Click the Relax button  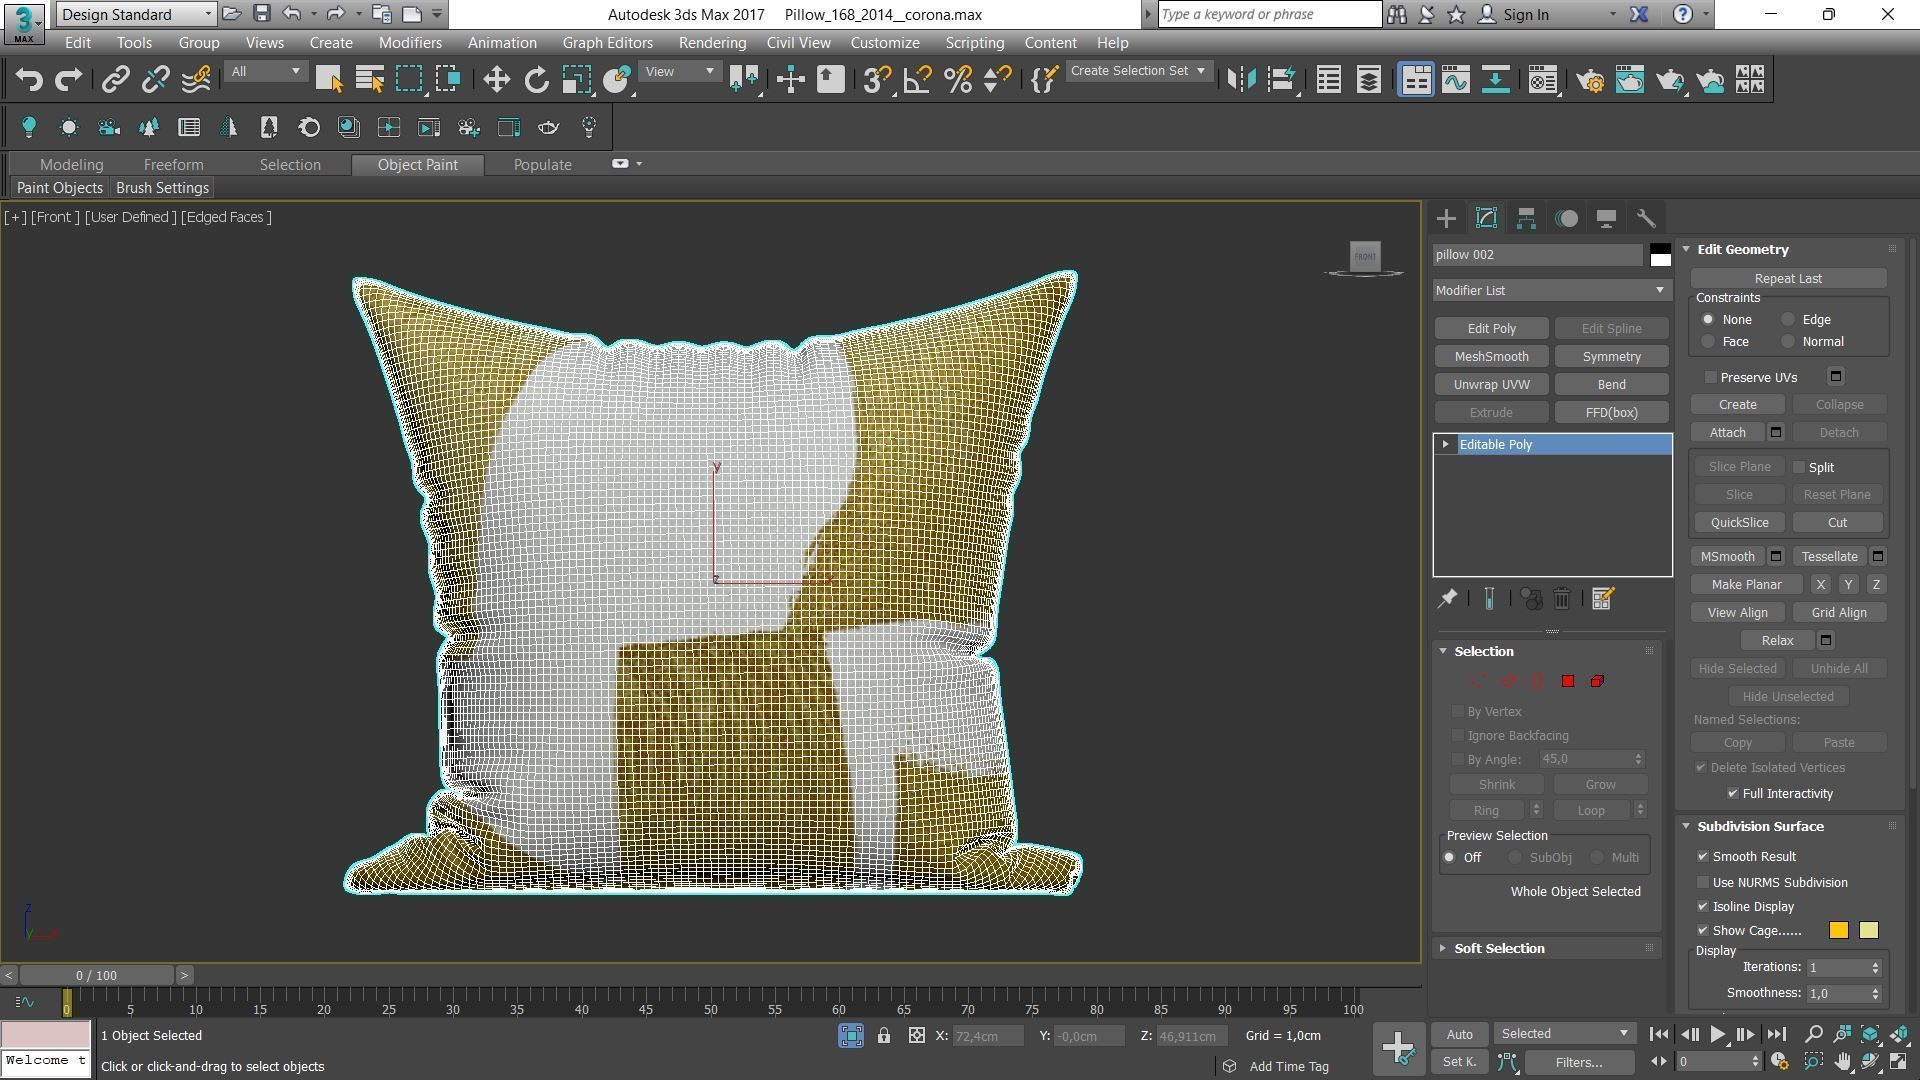1777,640
